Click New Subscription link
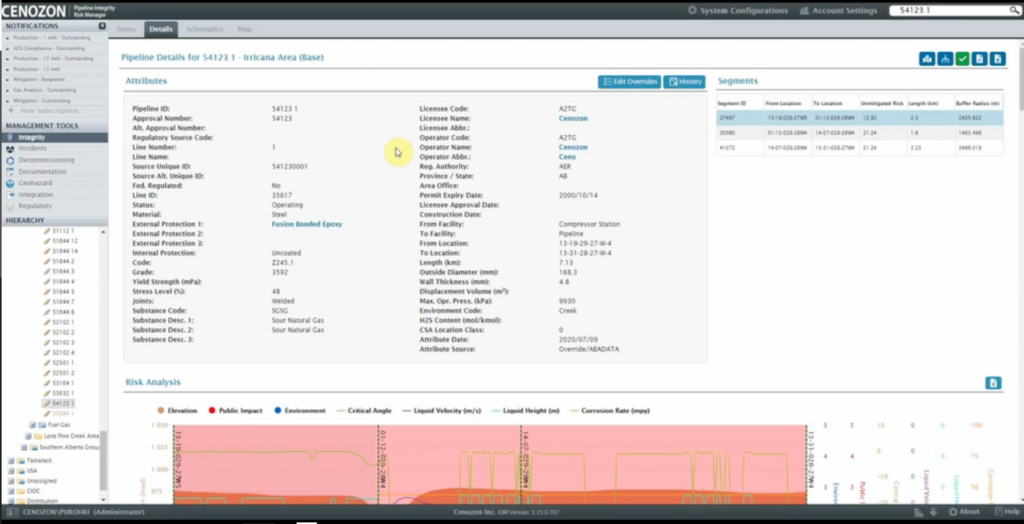The width and height of the screenshot is (1024, 524). click(x=48, y=111)
